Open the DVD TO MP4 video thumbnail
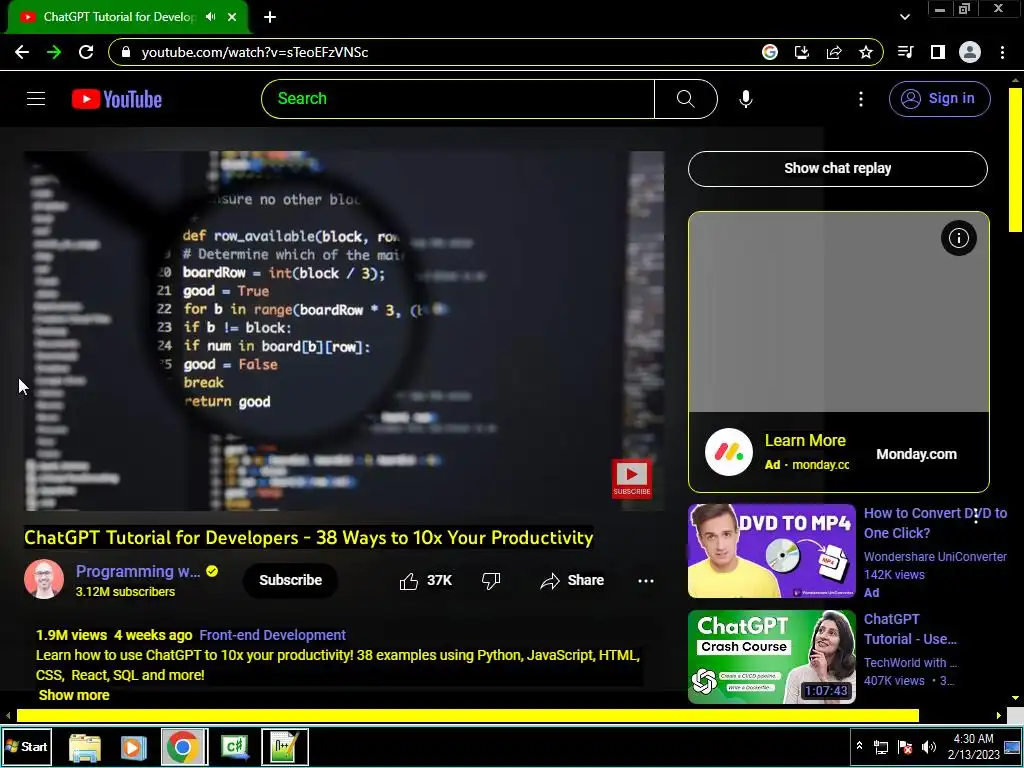This screenshot has width=1024, height=768. click(771, 551)
